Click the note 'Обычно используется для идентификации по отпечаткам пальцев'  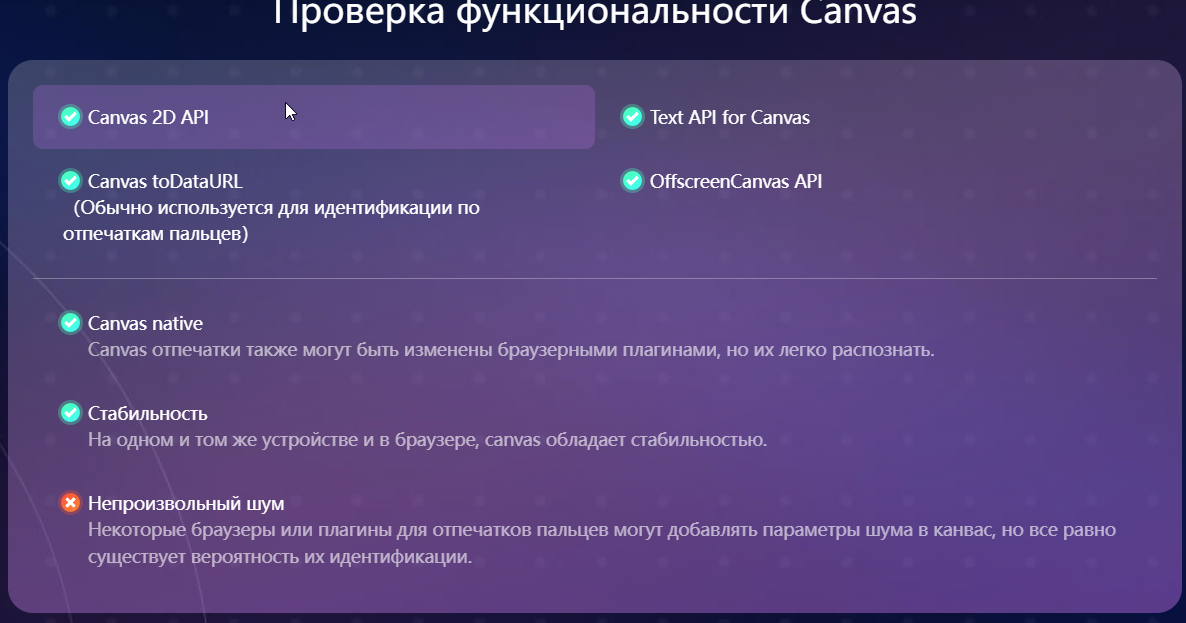(272, 221)
